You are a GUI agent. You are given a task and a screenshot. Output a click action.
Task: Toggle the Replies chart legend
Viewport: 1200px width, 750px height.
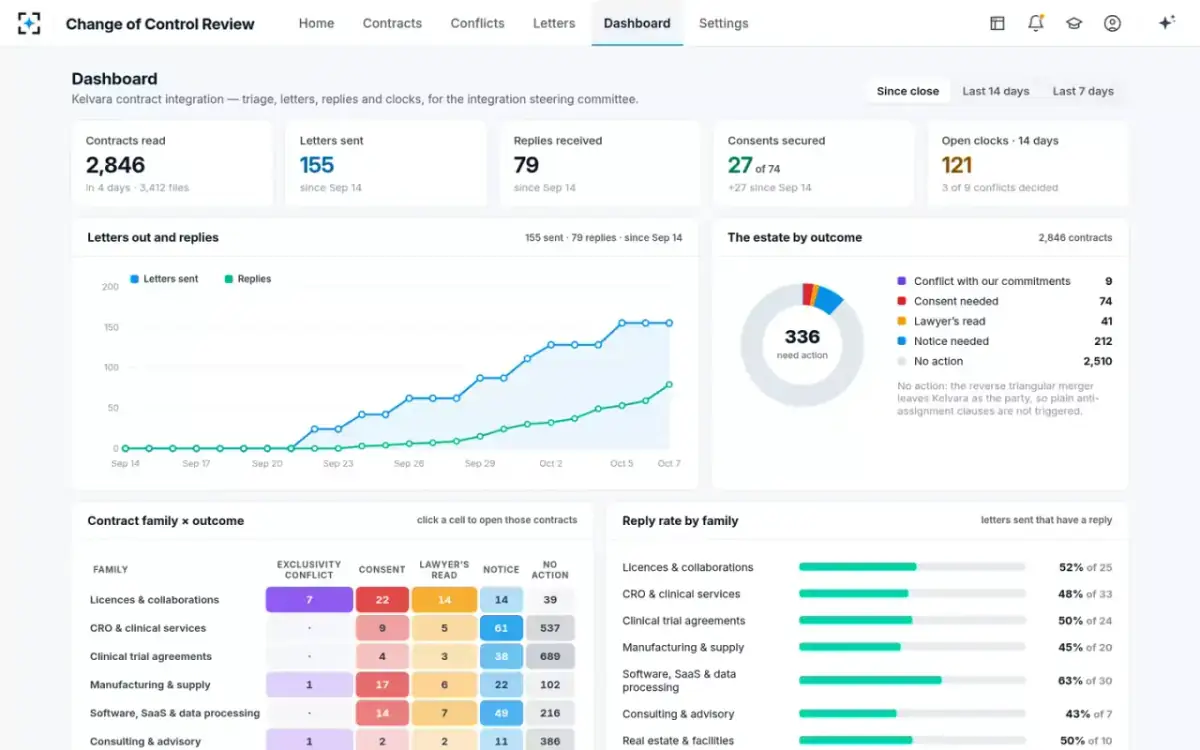tap(248, 279)
